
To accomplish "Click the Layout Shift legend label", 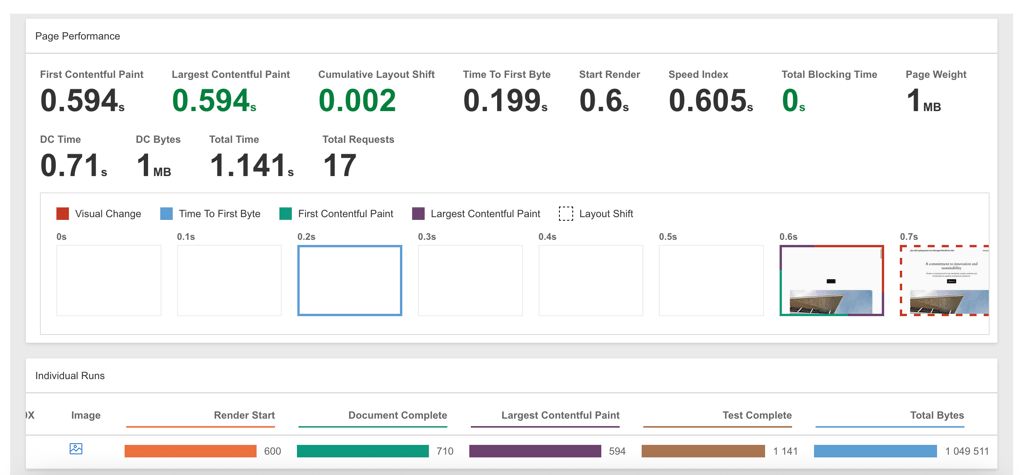I will (x=606, y=214).
